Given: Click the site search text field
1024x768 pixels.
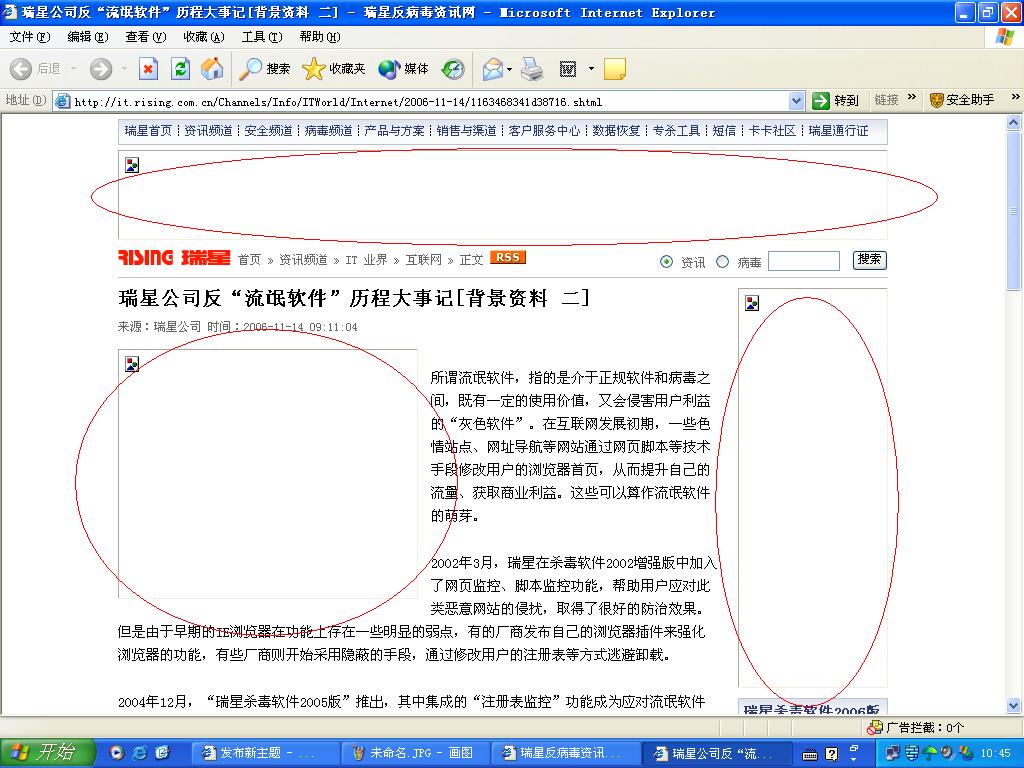Looking at the screenshot, I should tap(804, 261).
